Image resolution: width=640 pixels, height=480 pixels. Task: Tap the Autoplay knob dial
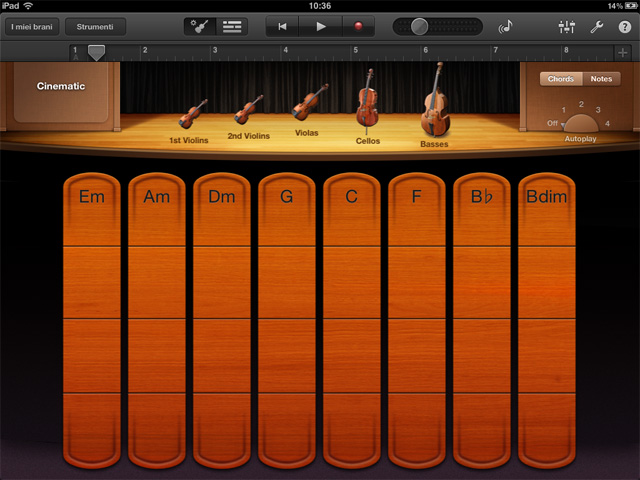pos(580,123)
